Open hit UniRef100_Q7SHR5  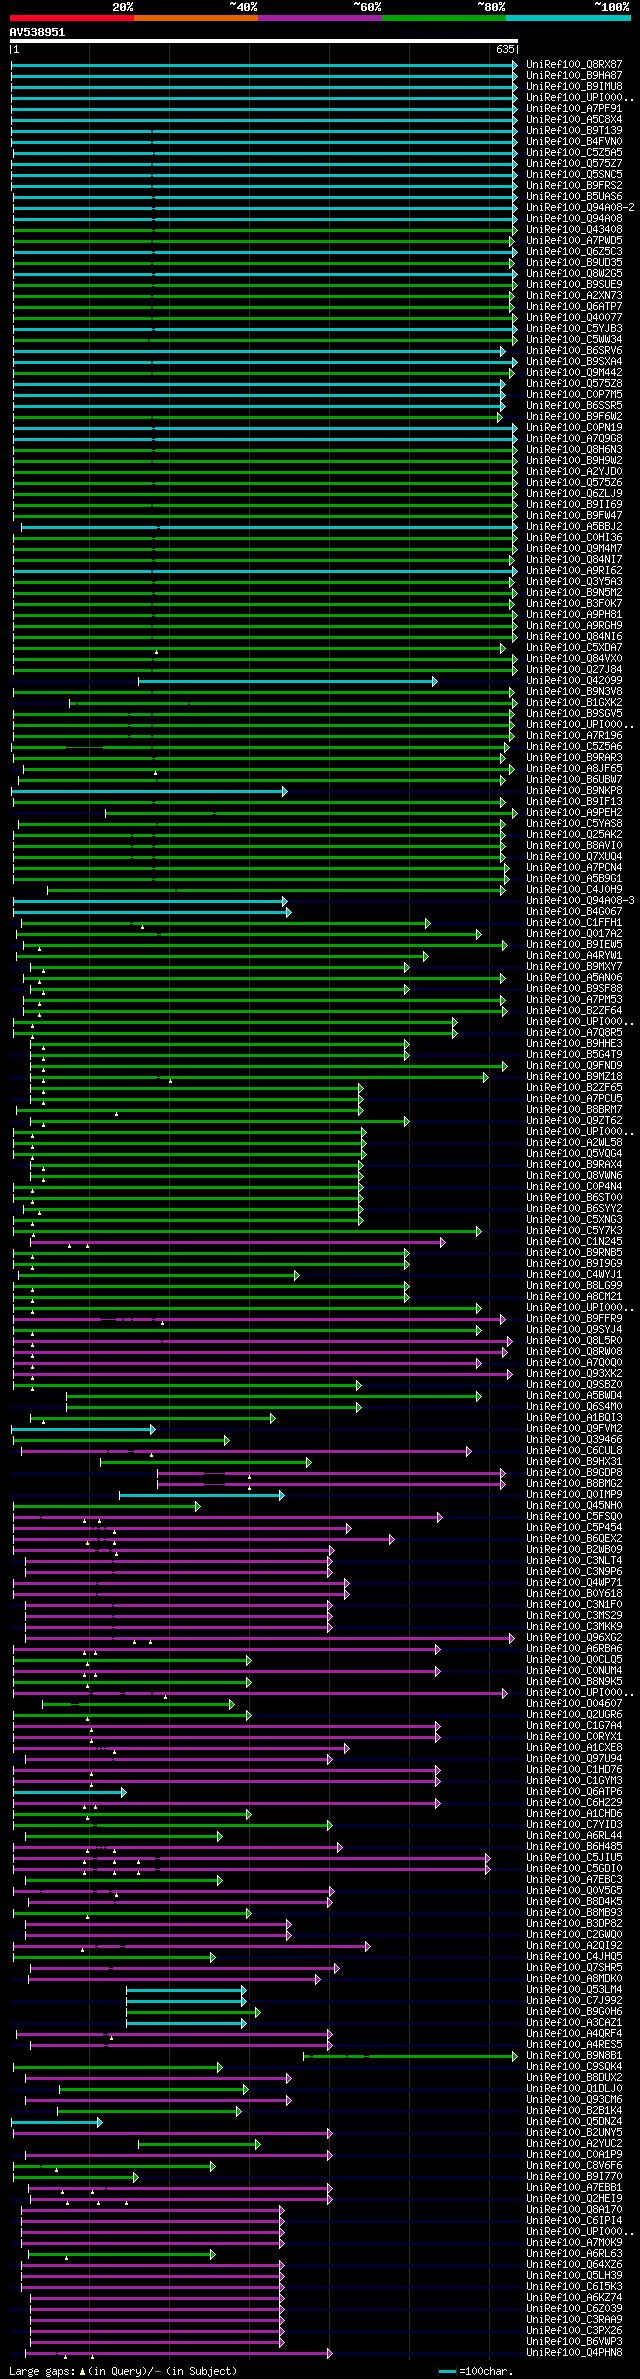point(574,1968)
